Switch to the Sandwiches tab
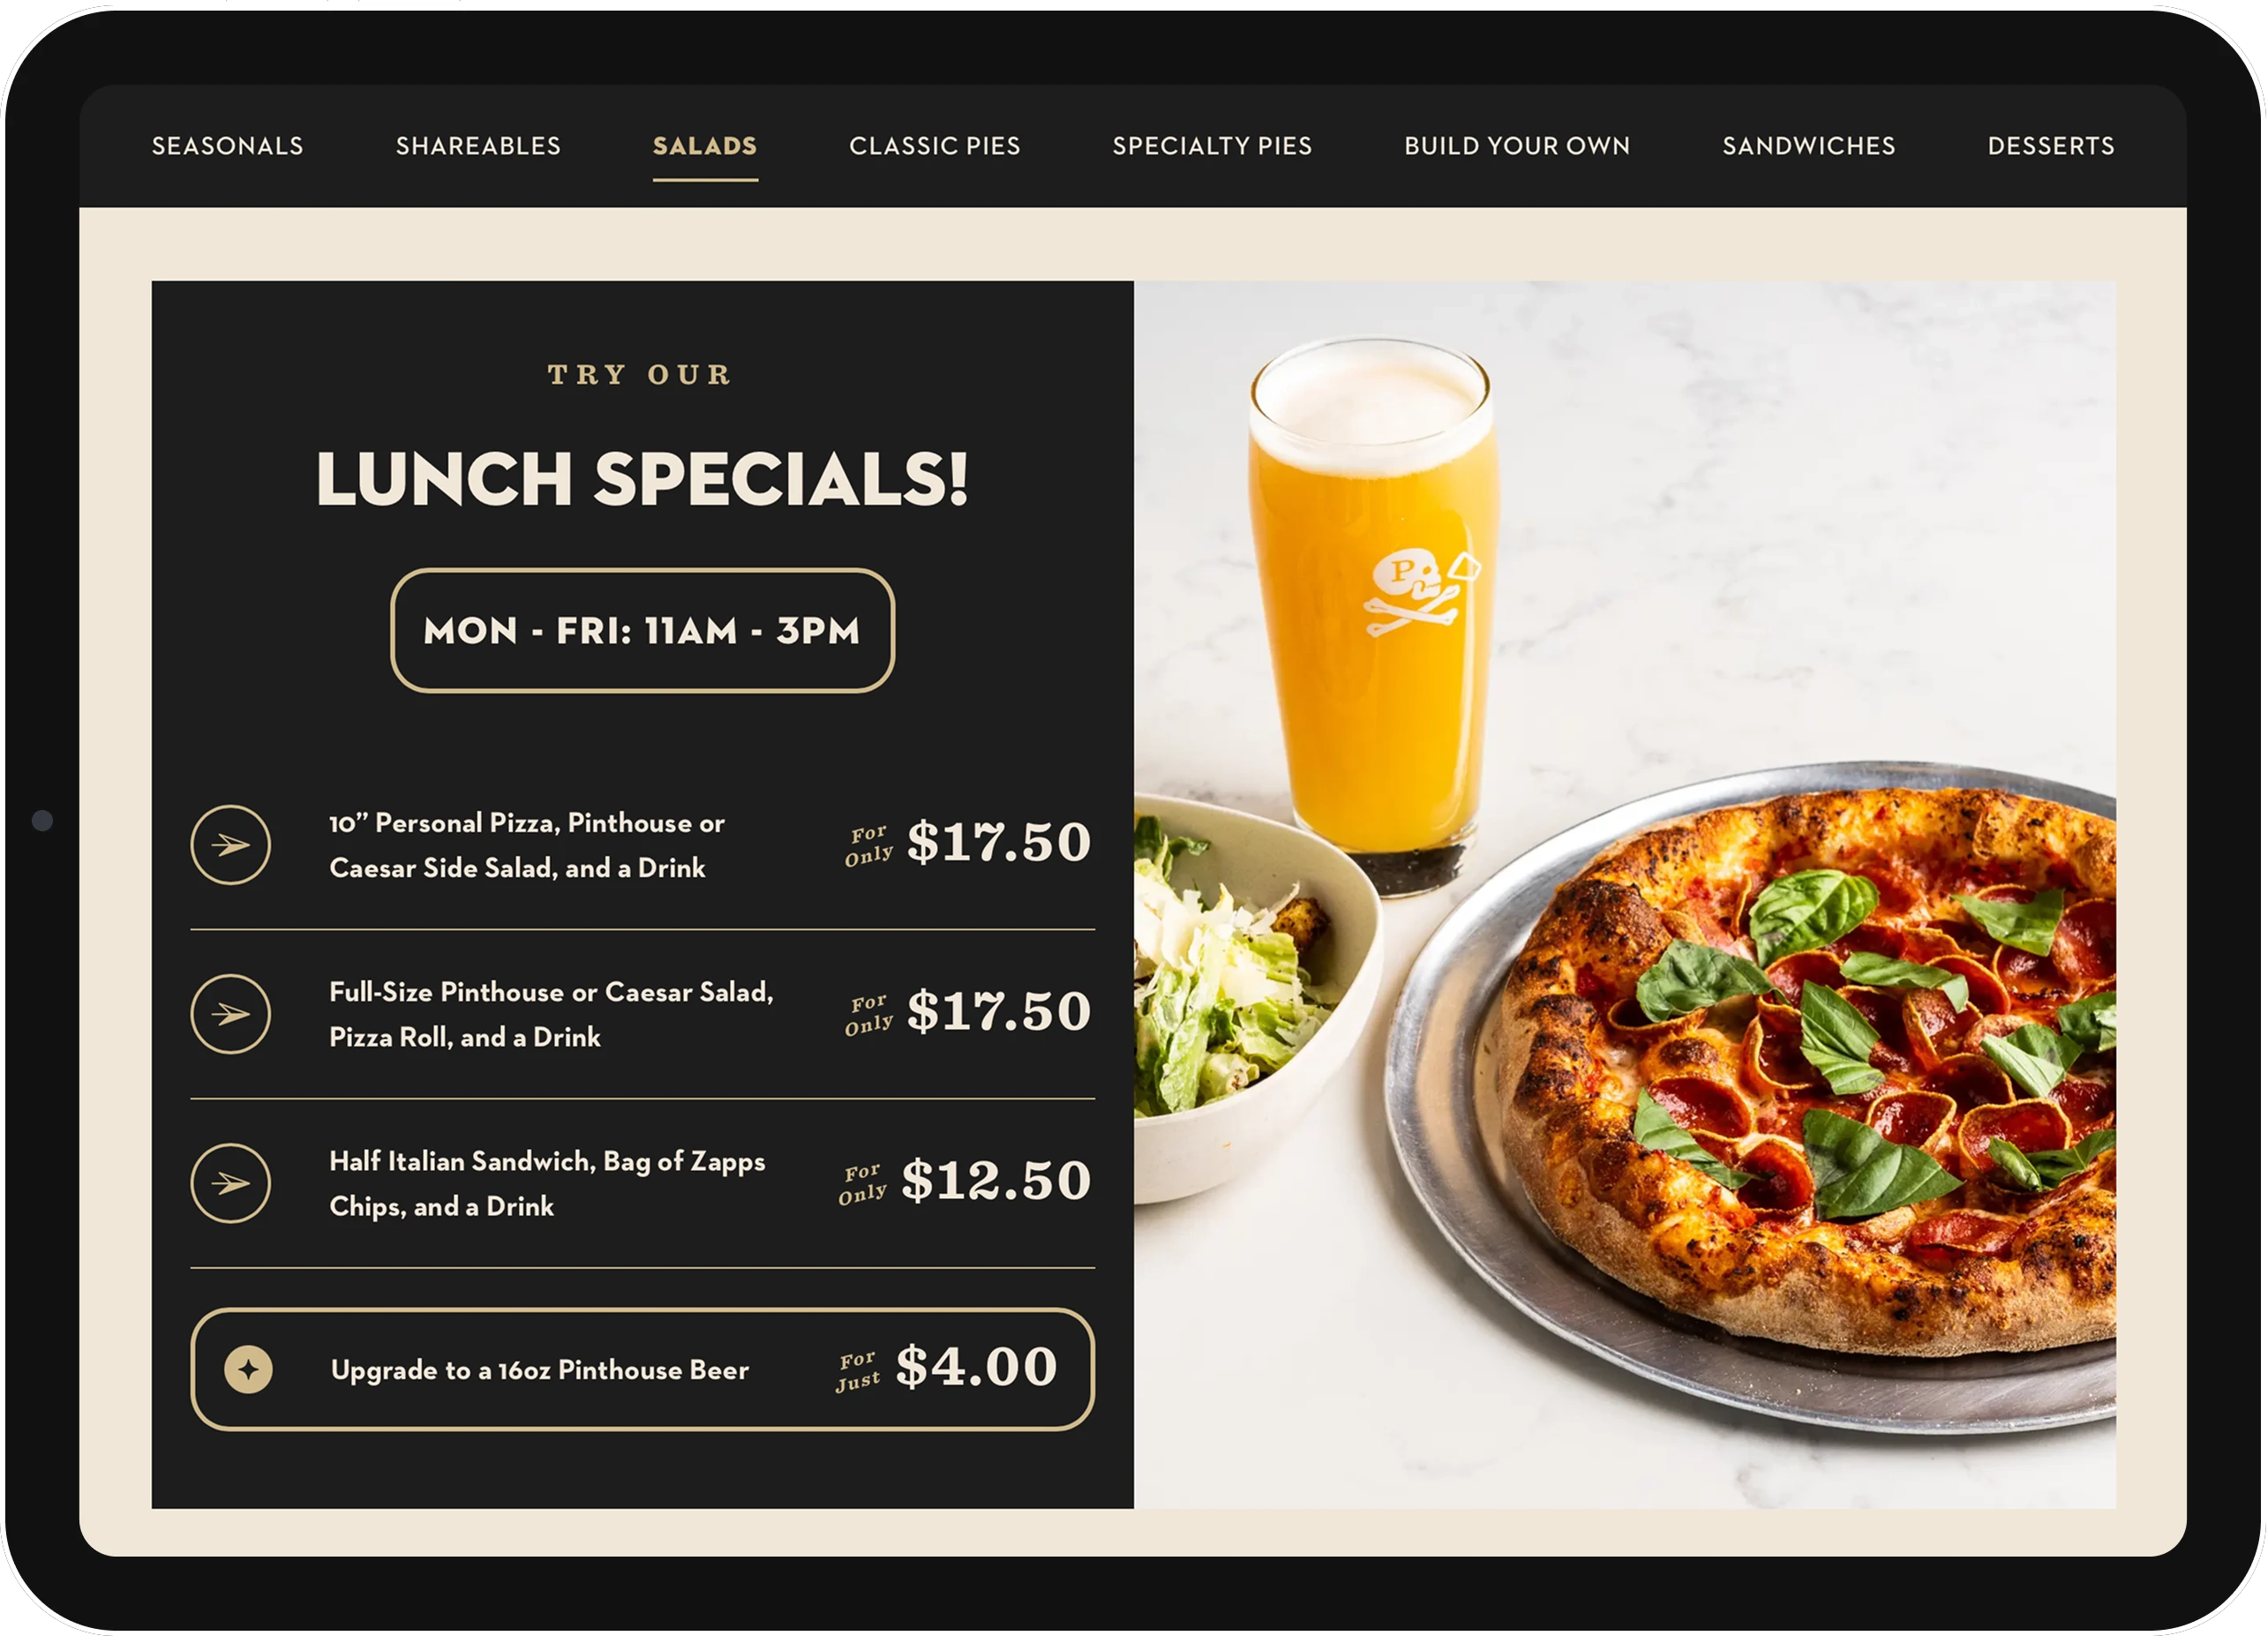Screen dimensions: 2268x1636 pos(1809,146)
